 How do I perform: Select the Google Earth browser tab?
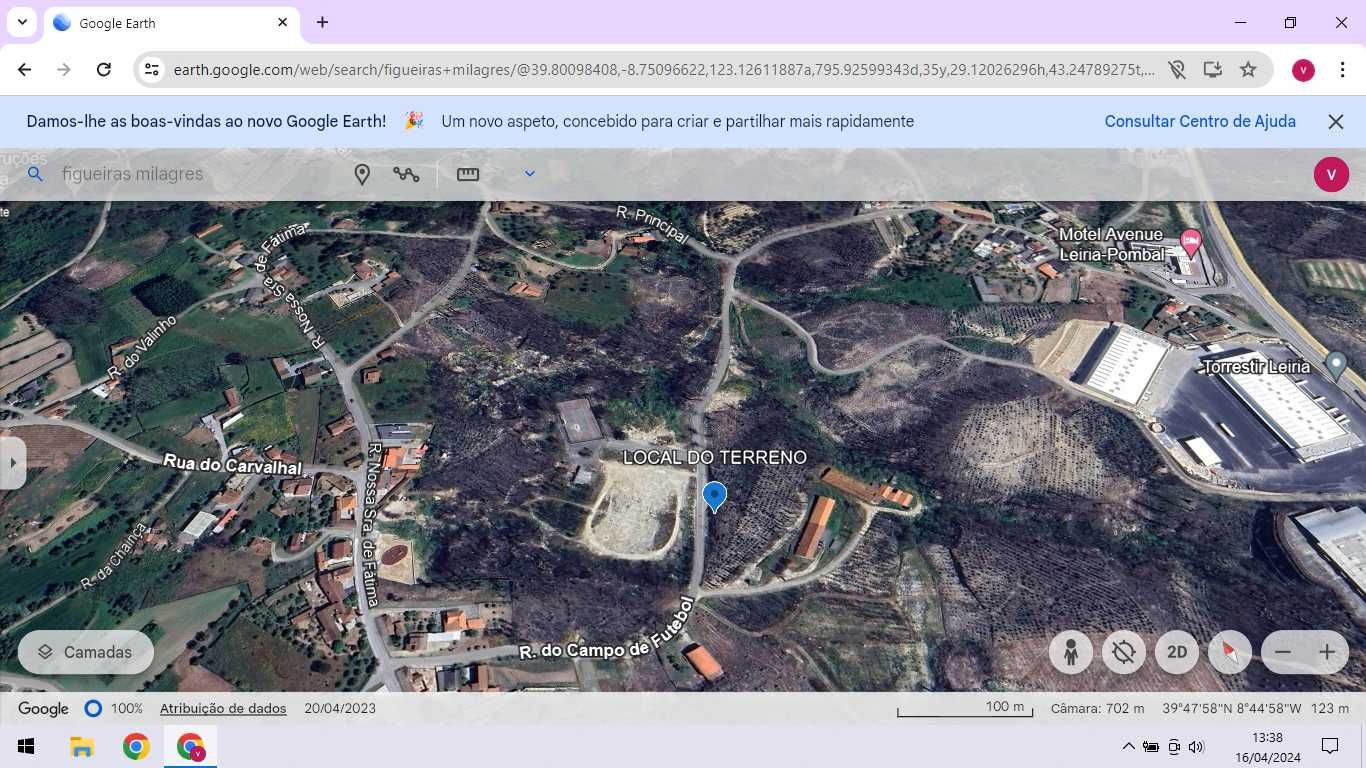click(172, 23)
